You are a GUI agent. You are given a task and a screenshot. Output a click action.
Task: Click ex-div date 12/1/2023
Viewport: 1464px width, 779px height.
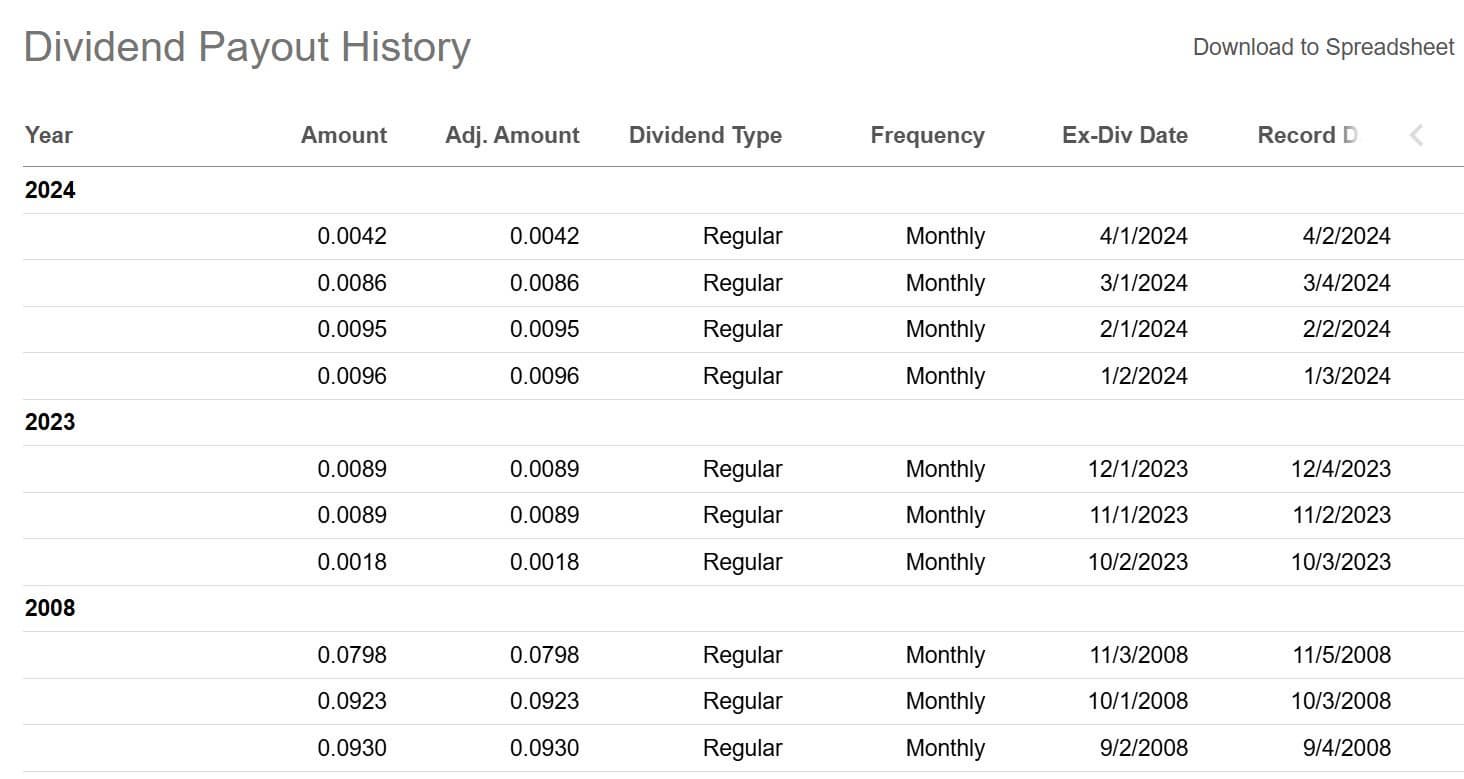coord(1138,469)
